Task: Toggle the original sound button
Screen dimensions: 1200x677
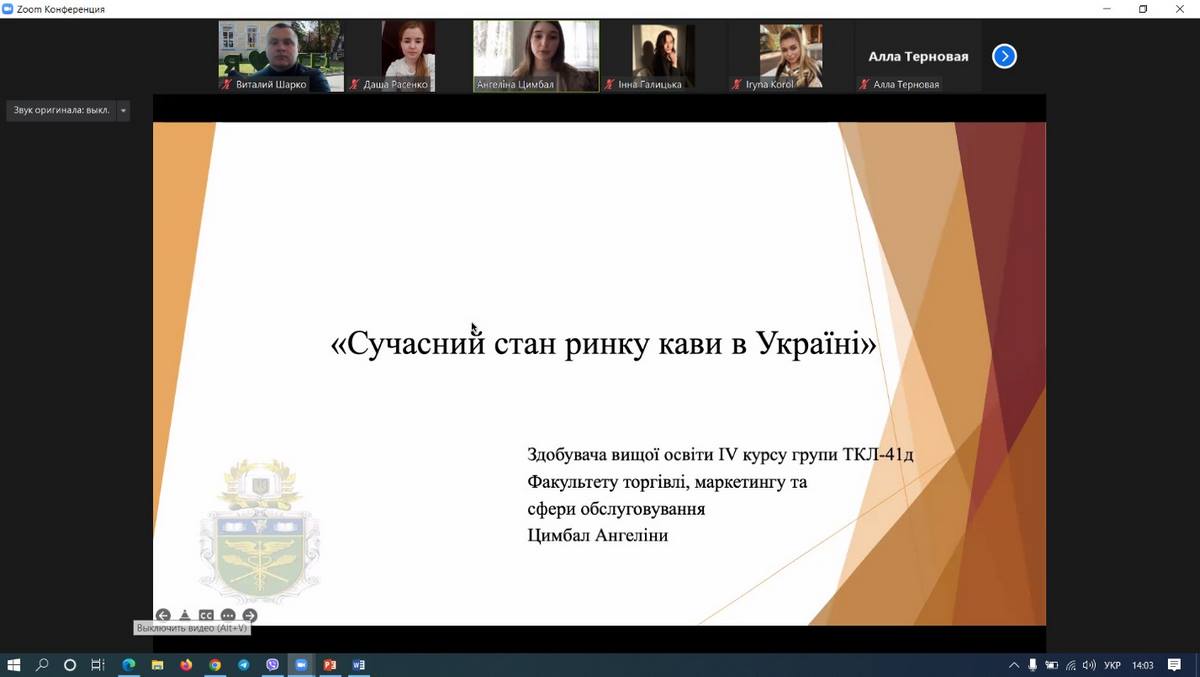Action: tap(61, 111)
